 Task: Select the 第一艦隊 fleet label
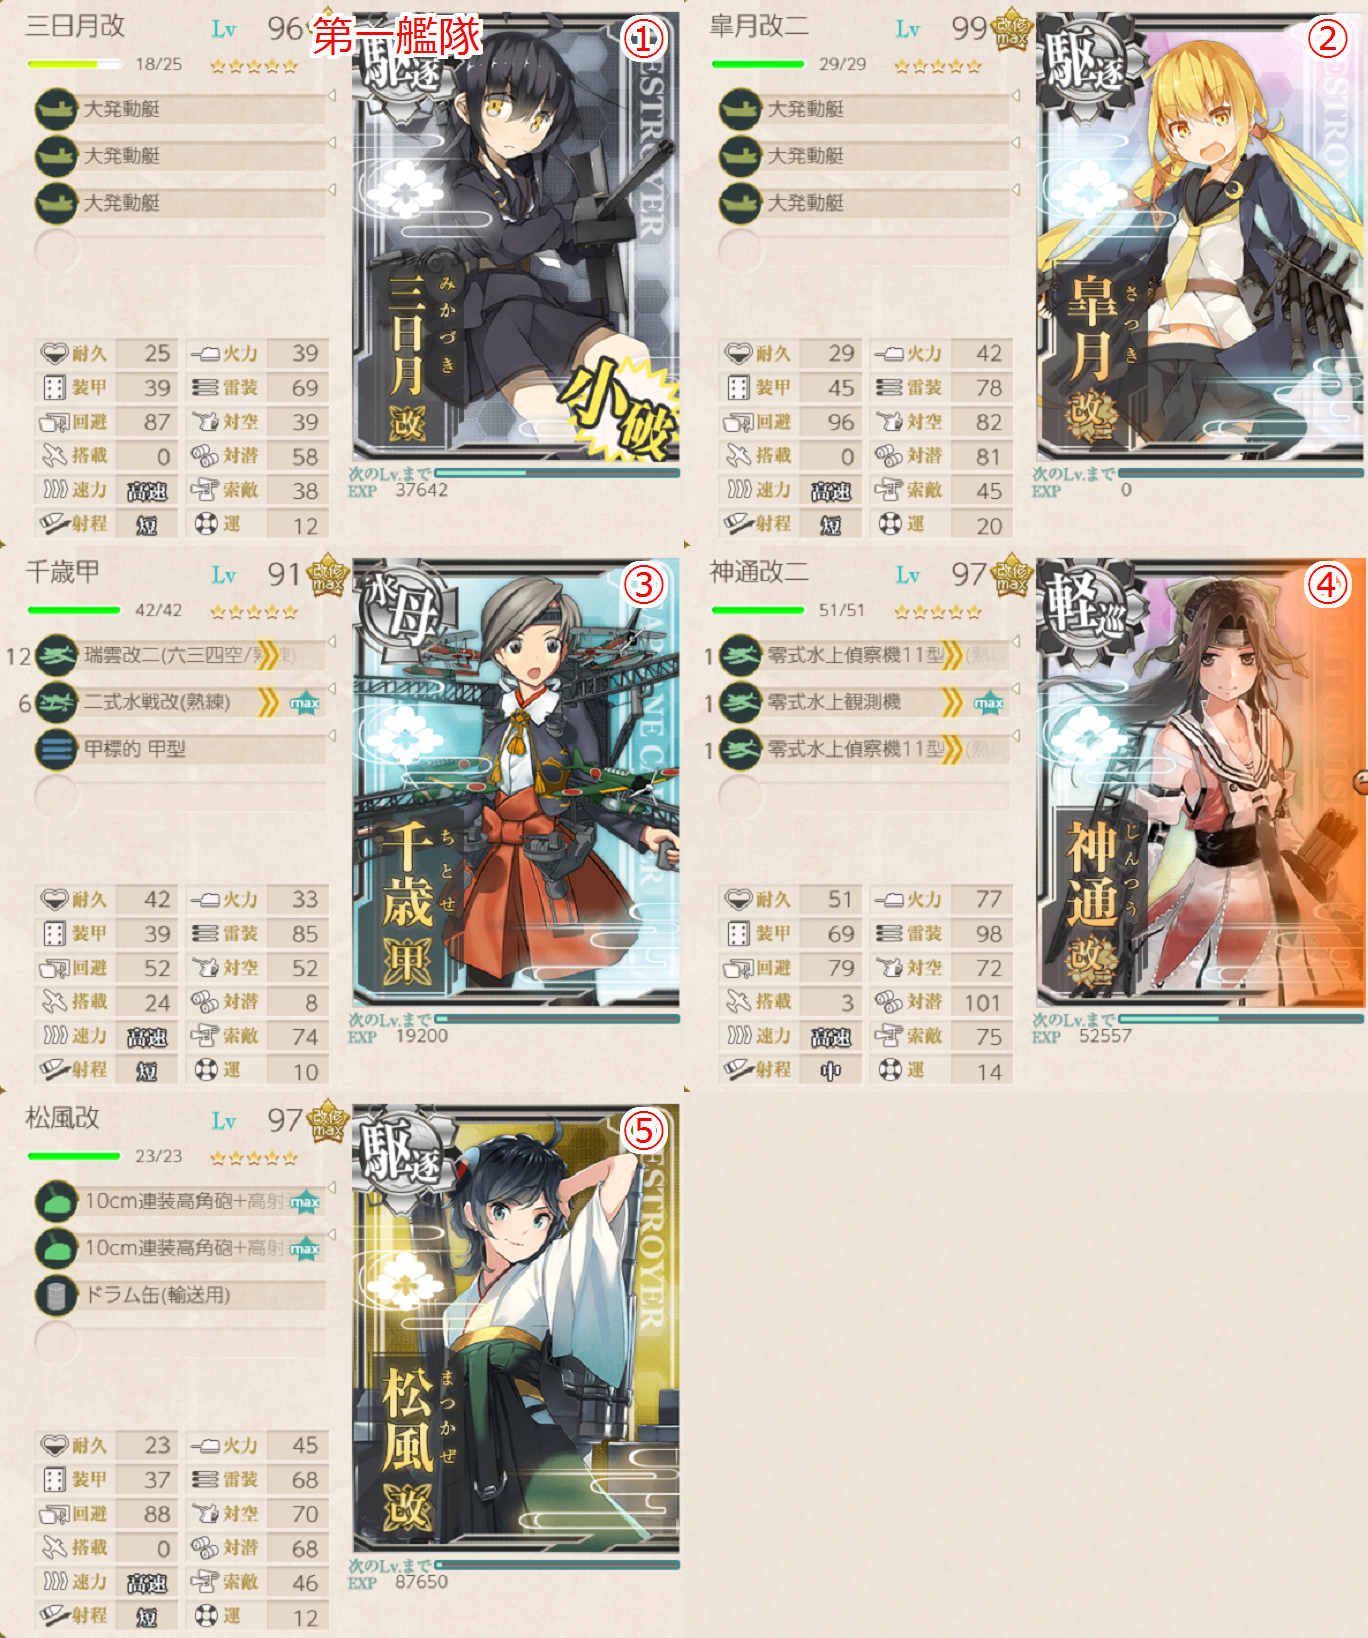pyautogui.click(x=397, y=37)
